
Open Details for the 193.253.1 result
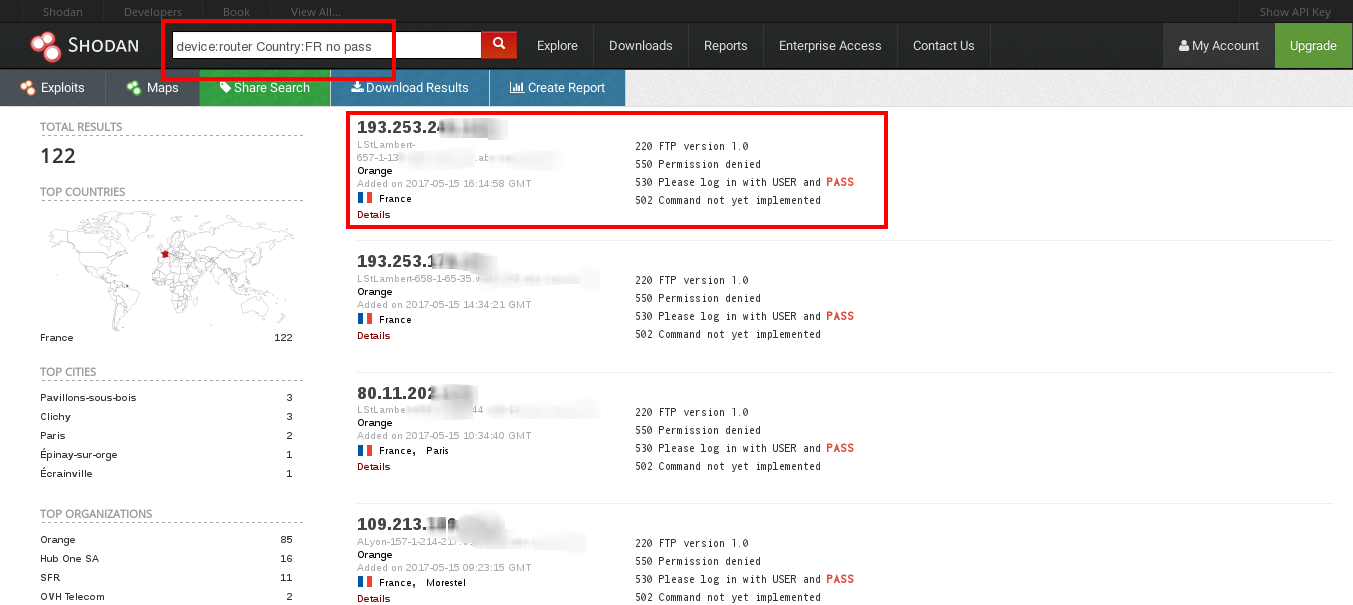point(373,335)
